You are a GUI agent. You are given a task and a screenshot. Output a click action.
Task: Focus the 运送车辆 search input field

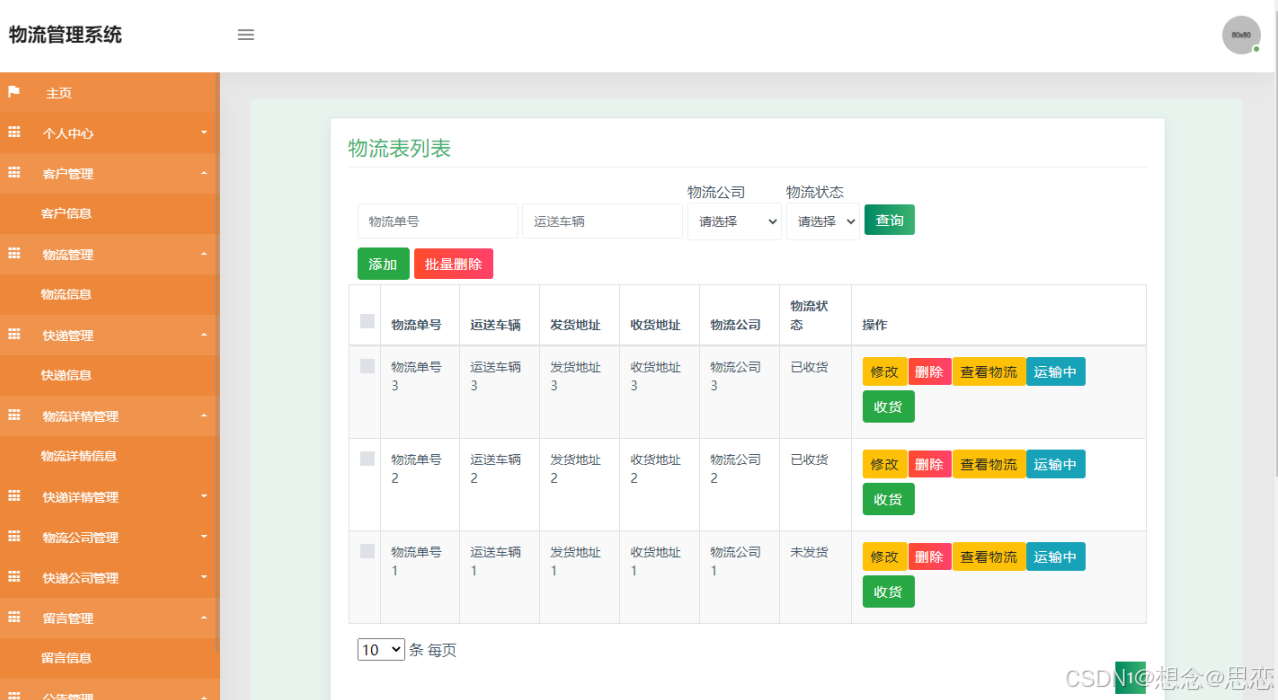click(602, 221)
